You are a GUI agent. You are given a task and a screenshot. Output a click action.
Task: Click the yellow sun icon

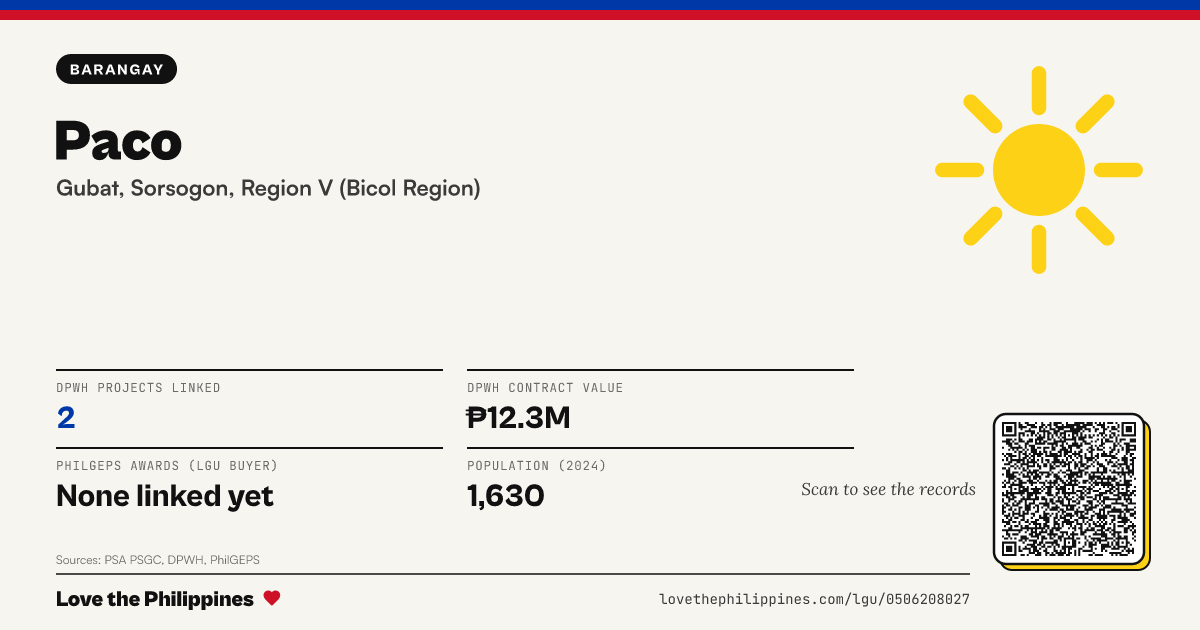[1039, 170]
